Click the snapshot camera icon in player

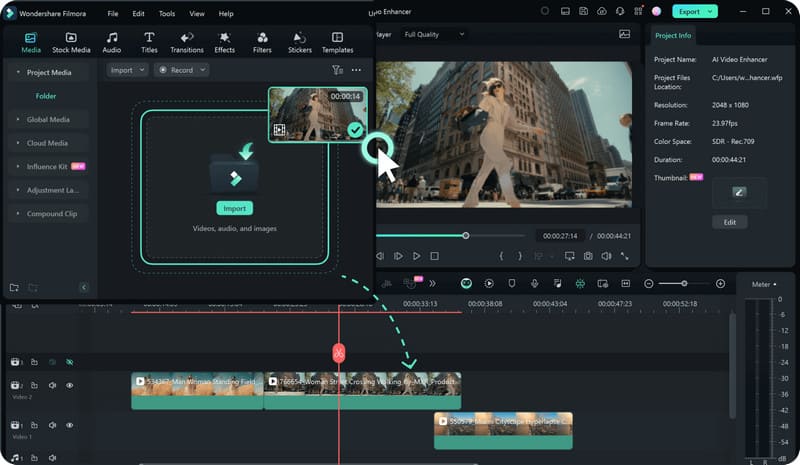588,256
